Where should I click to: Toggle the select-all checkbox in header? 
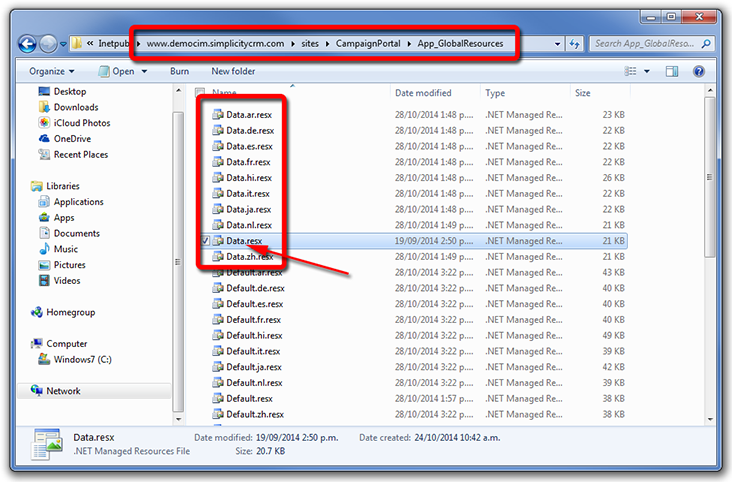[x=200, y=92]
